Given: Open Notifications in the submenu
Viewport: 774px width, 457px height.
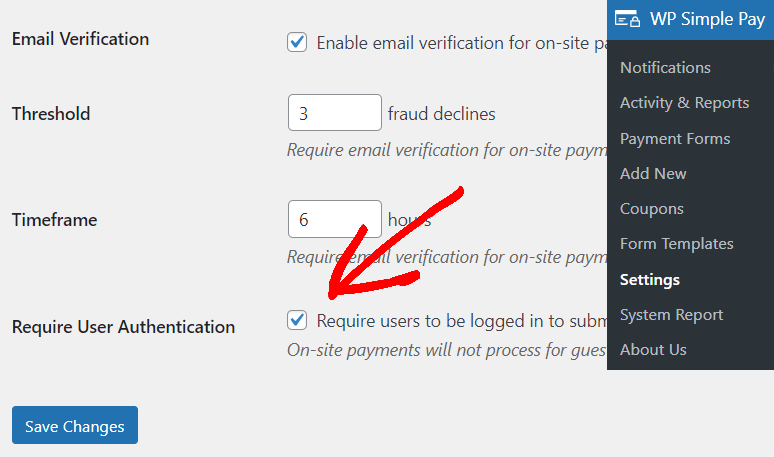Looking at the screenshot, I should point(665,68).
